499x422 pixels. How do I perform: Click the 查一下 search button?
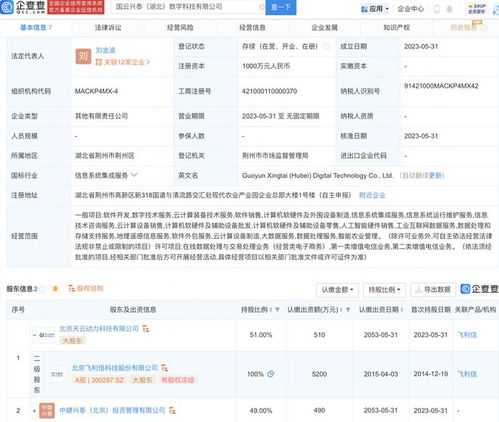pyautogui.click(x=281, y=7)
